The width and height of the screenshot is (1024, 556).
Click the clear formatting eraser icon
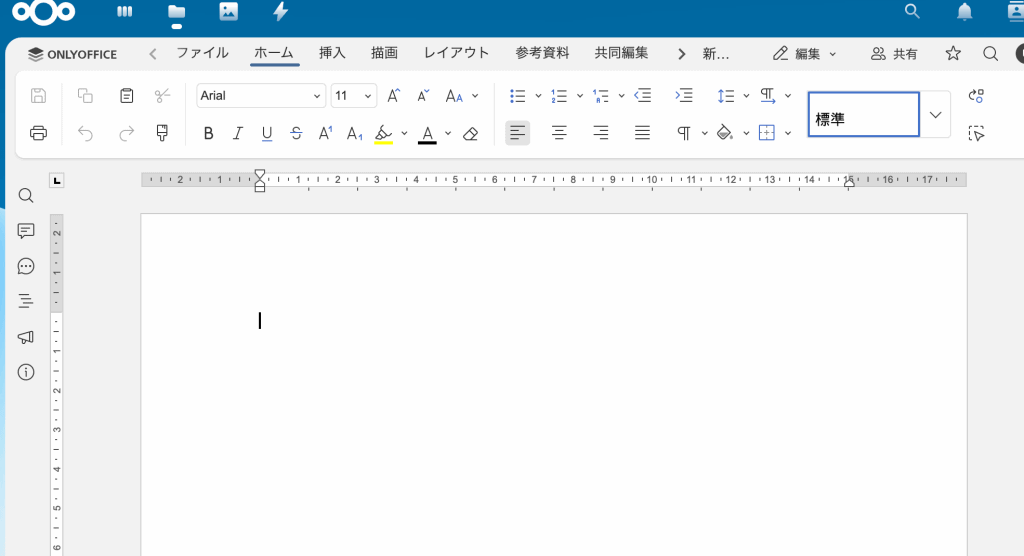point(471,133)
